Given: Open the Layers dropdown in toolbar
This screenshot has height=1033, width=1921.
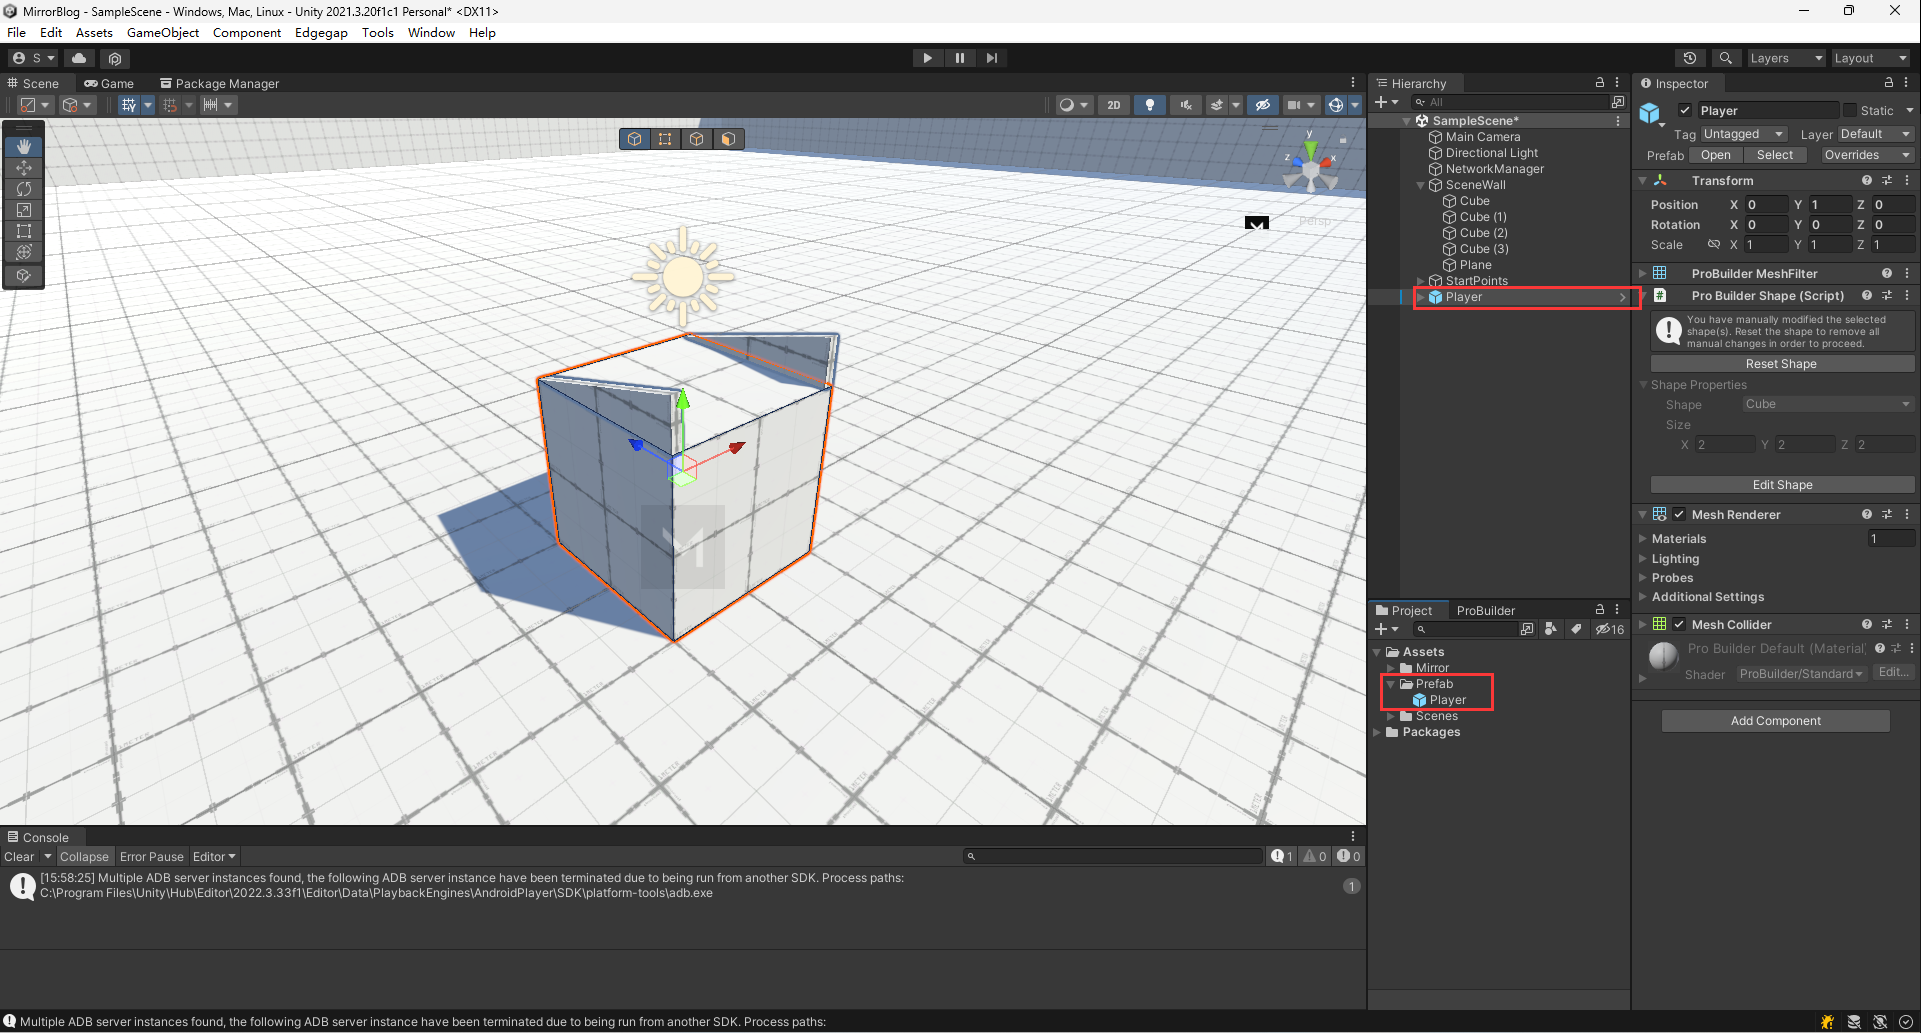Looking at the screenshot, I should pyautogui.click(x=1786, y=58).
